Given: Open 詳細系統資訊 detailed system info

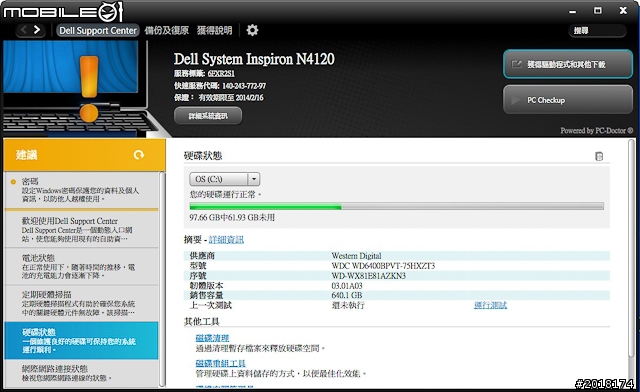Looking at the screenshot, I should (x=208, y=116).
